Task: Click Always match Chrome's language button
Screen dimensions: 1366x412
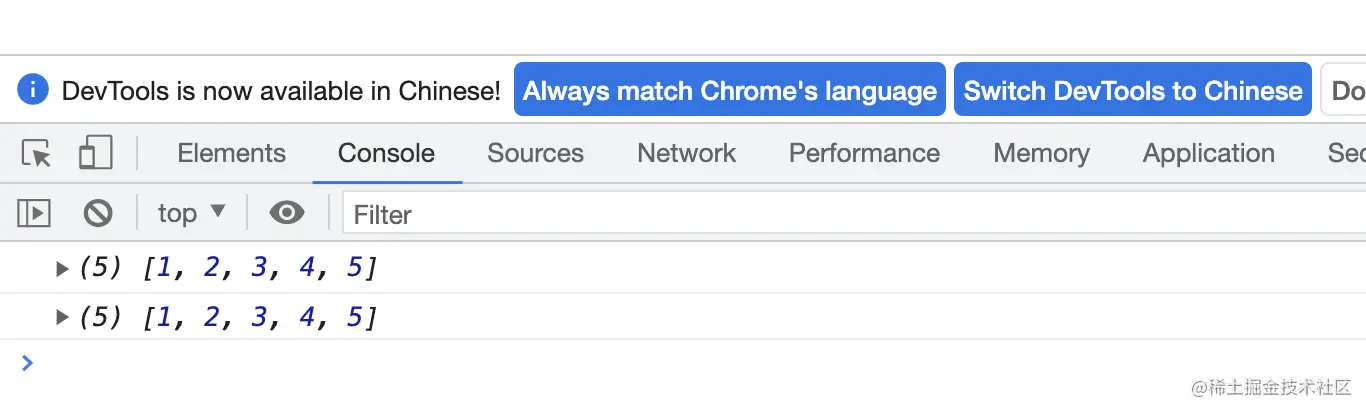Action: coord(729,91)
